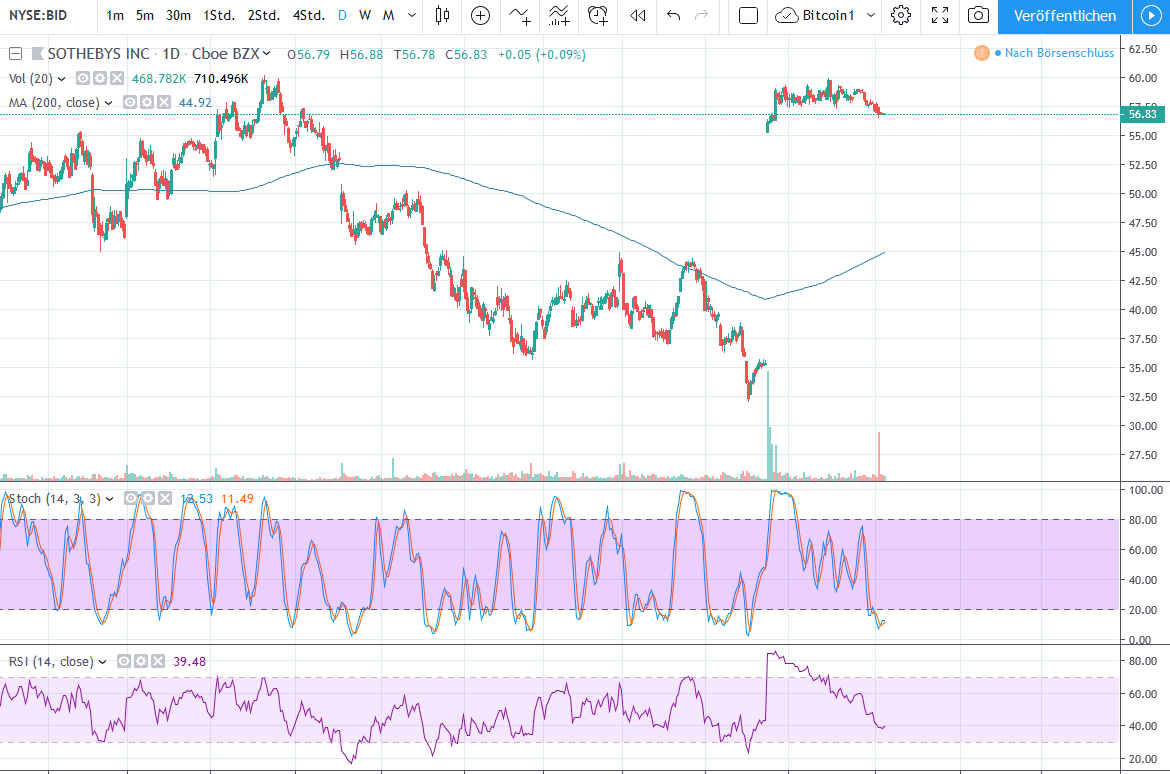
Task: Select the 1m timeframe
Action: (115, 15)
